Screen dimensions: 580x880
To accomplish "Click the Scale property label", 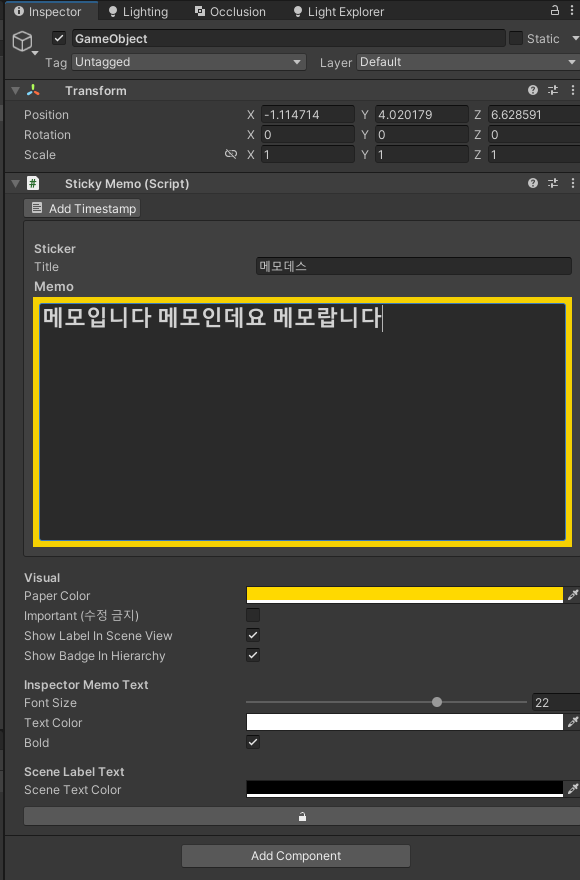I will tap(40, 154).
